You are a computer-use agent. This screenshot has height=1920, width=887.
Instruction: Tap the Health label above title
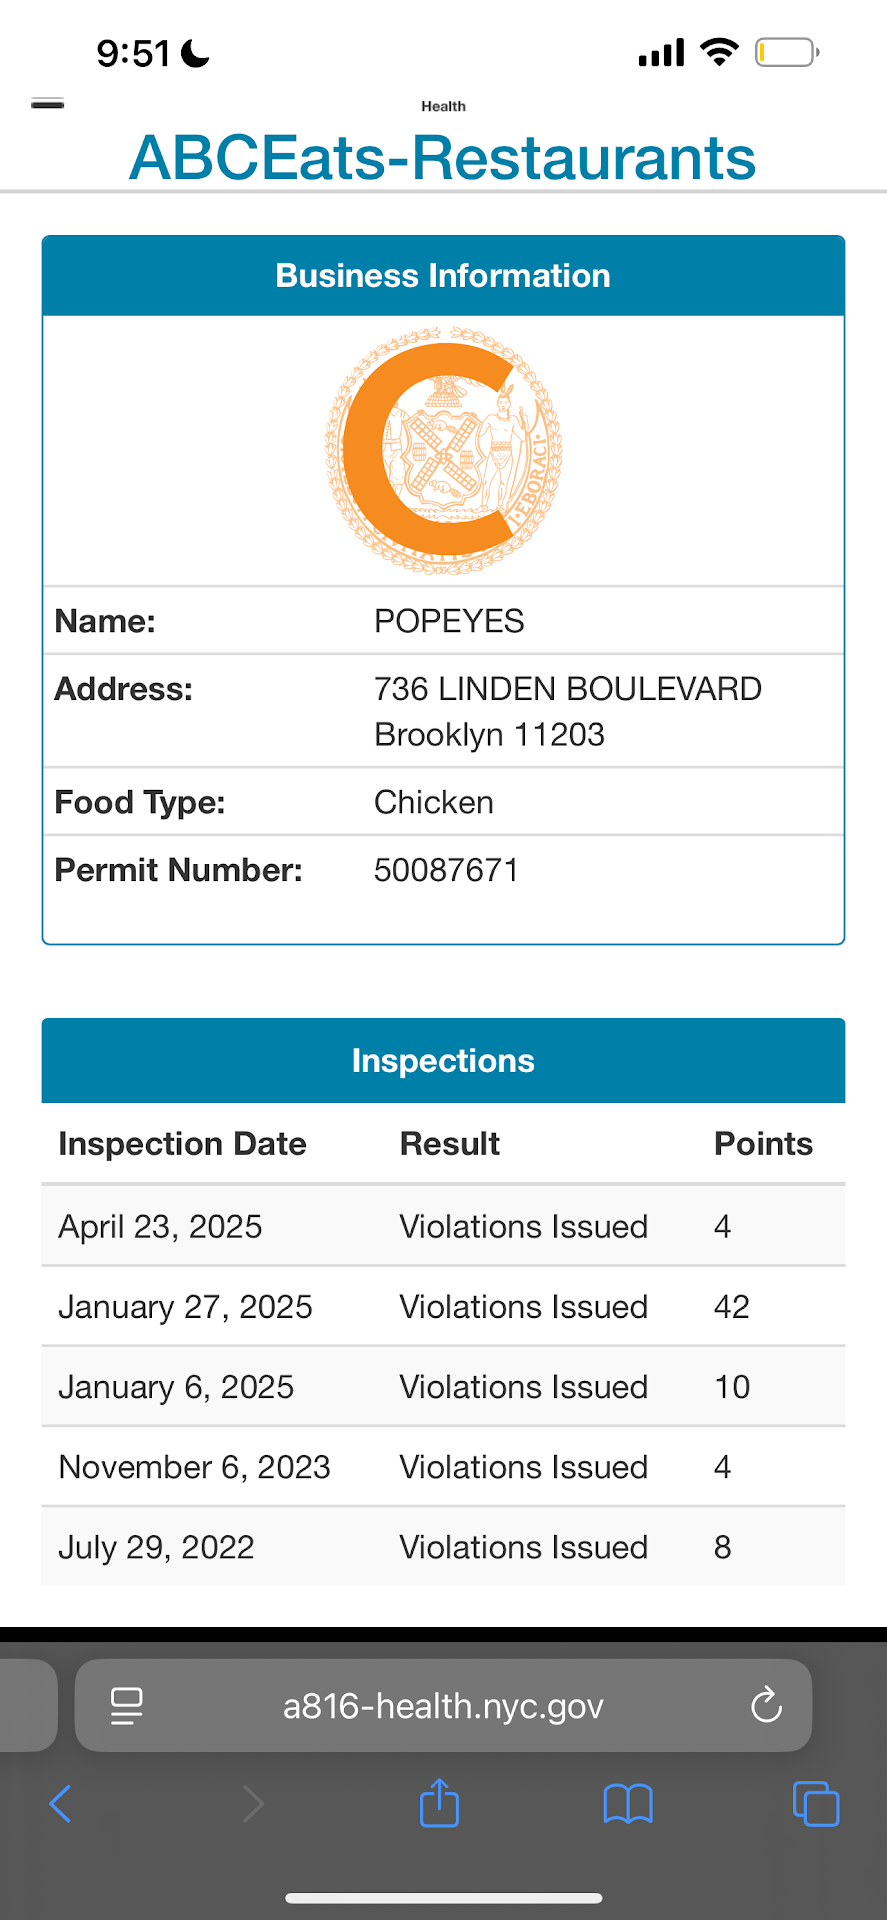click(x=443, y=106)
